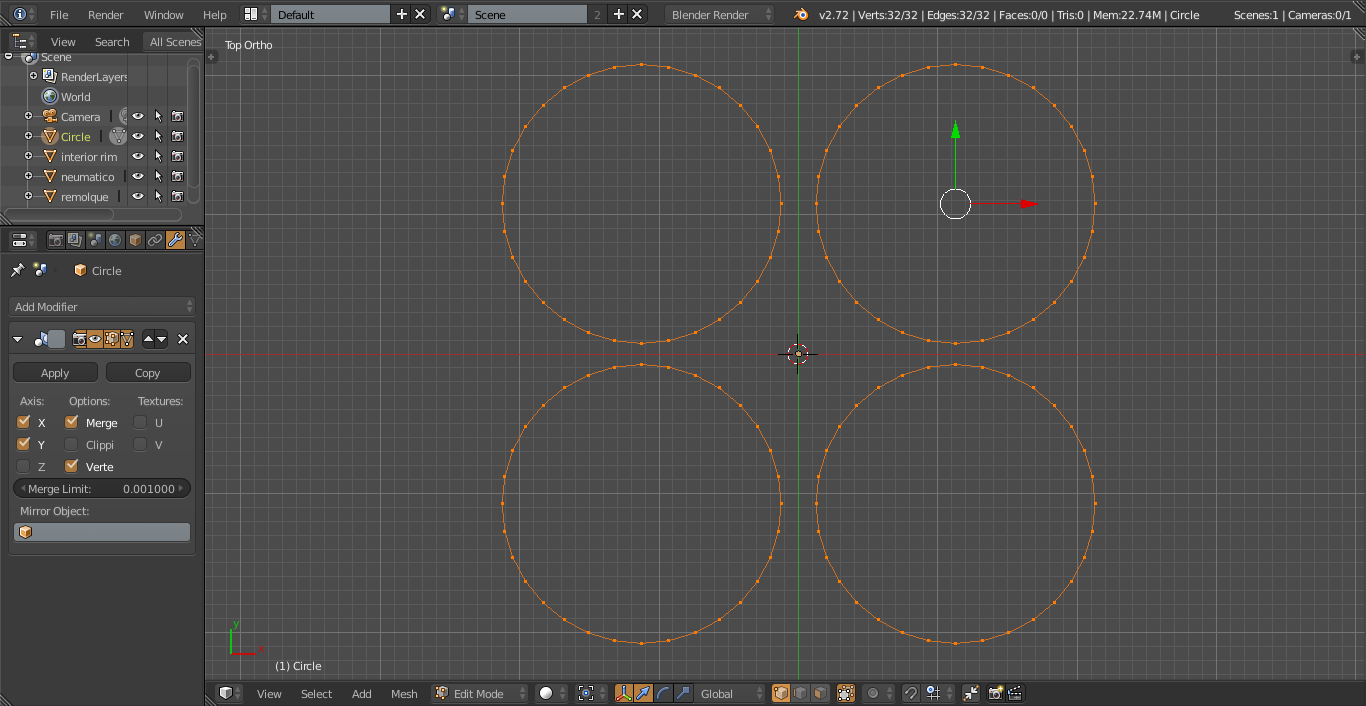Open the Render properties tab
1366x706 pixels.
tap(56, 240)
